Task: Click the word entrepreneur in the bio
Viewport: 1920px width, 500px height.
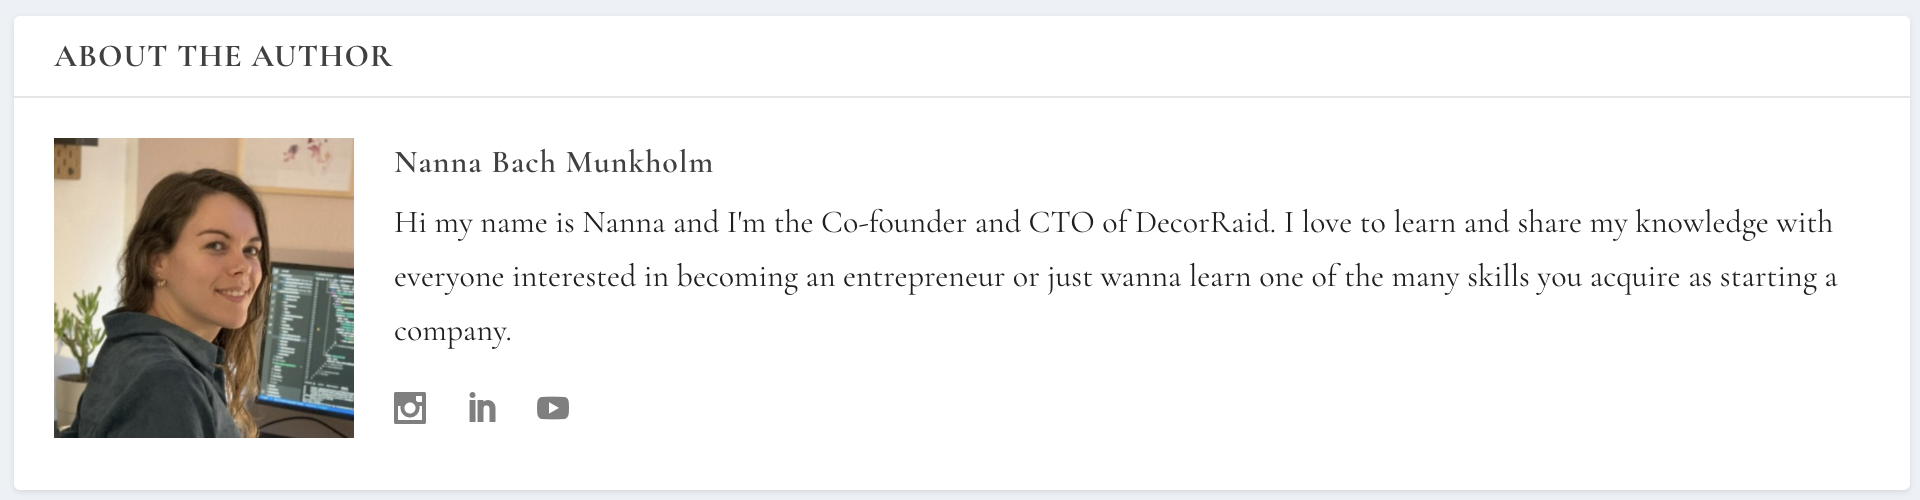Action: coord(923,277)
